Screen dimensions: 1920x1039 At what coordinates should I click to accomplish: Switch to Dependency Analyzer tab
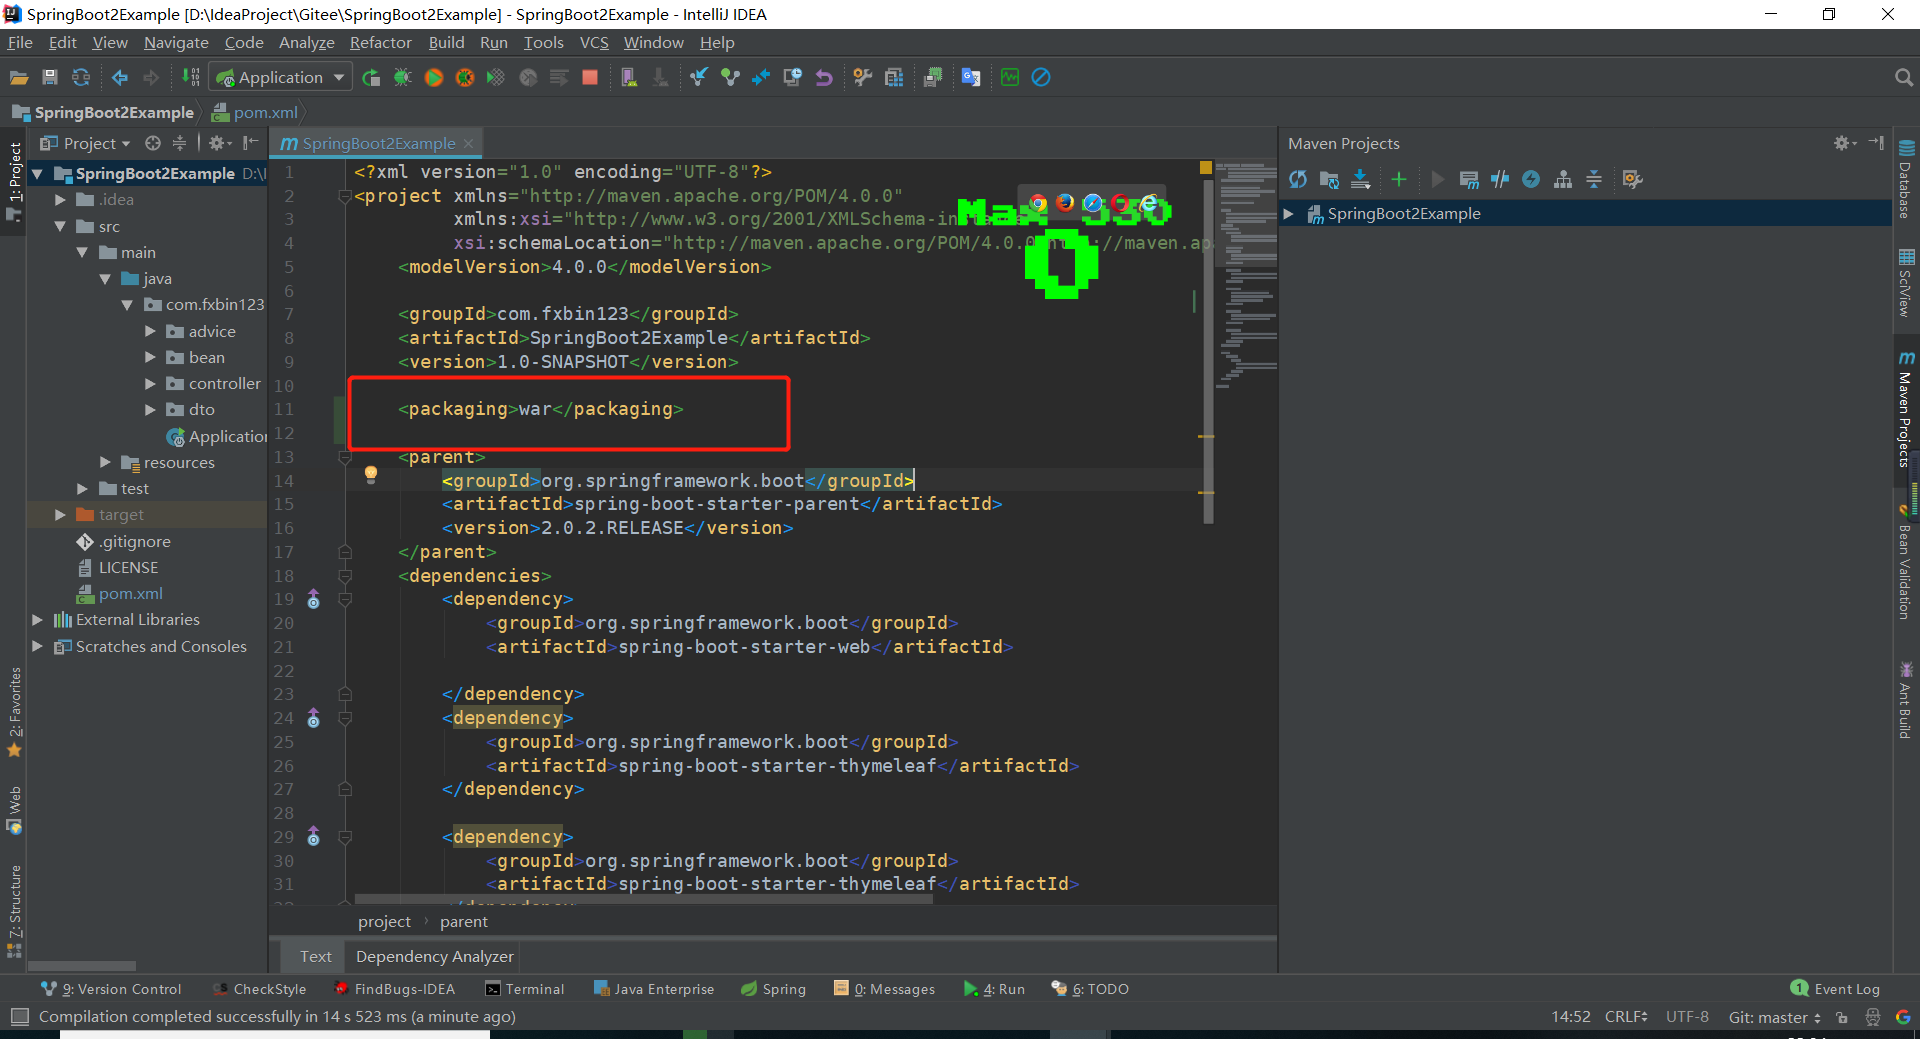(434, 957)
